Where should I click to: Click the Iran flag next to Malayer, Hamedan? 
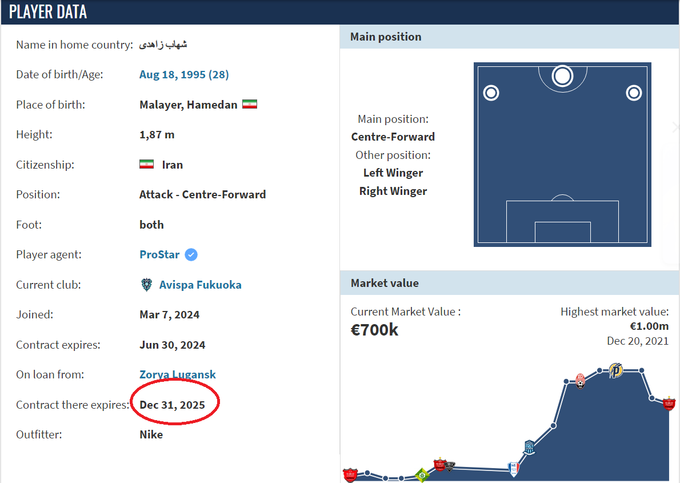point(249,105)
